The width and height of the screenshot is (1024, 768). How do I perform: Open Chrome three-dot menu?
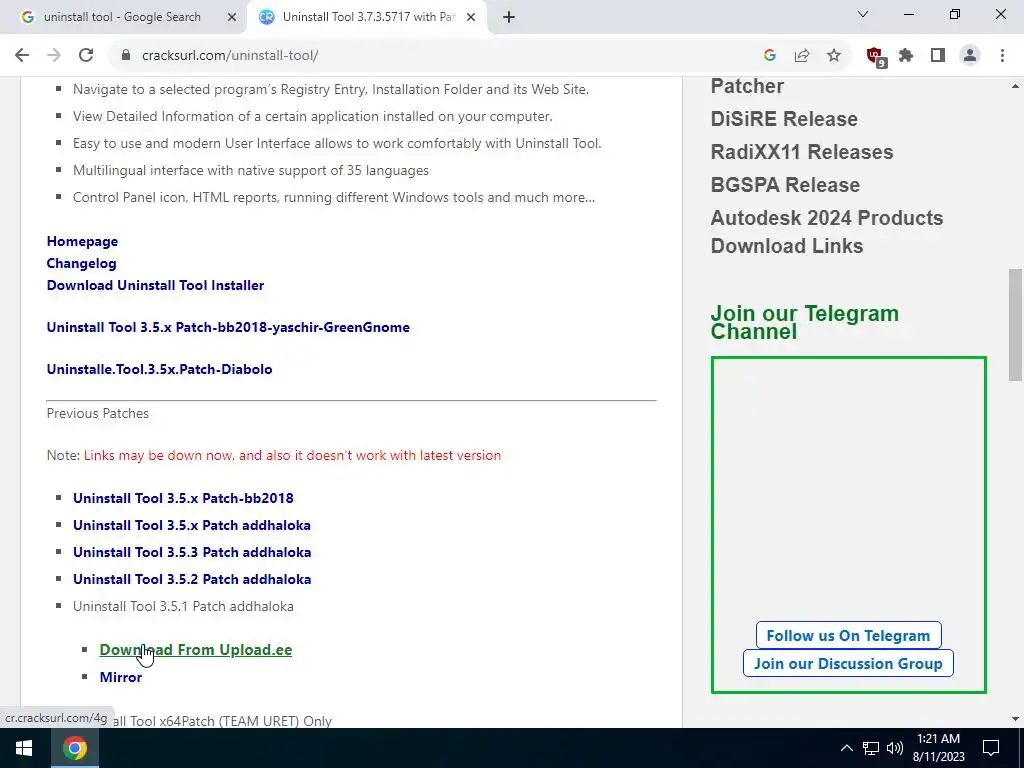[1002, 56]
